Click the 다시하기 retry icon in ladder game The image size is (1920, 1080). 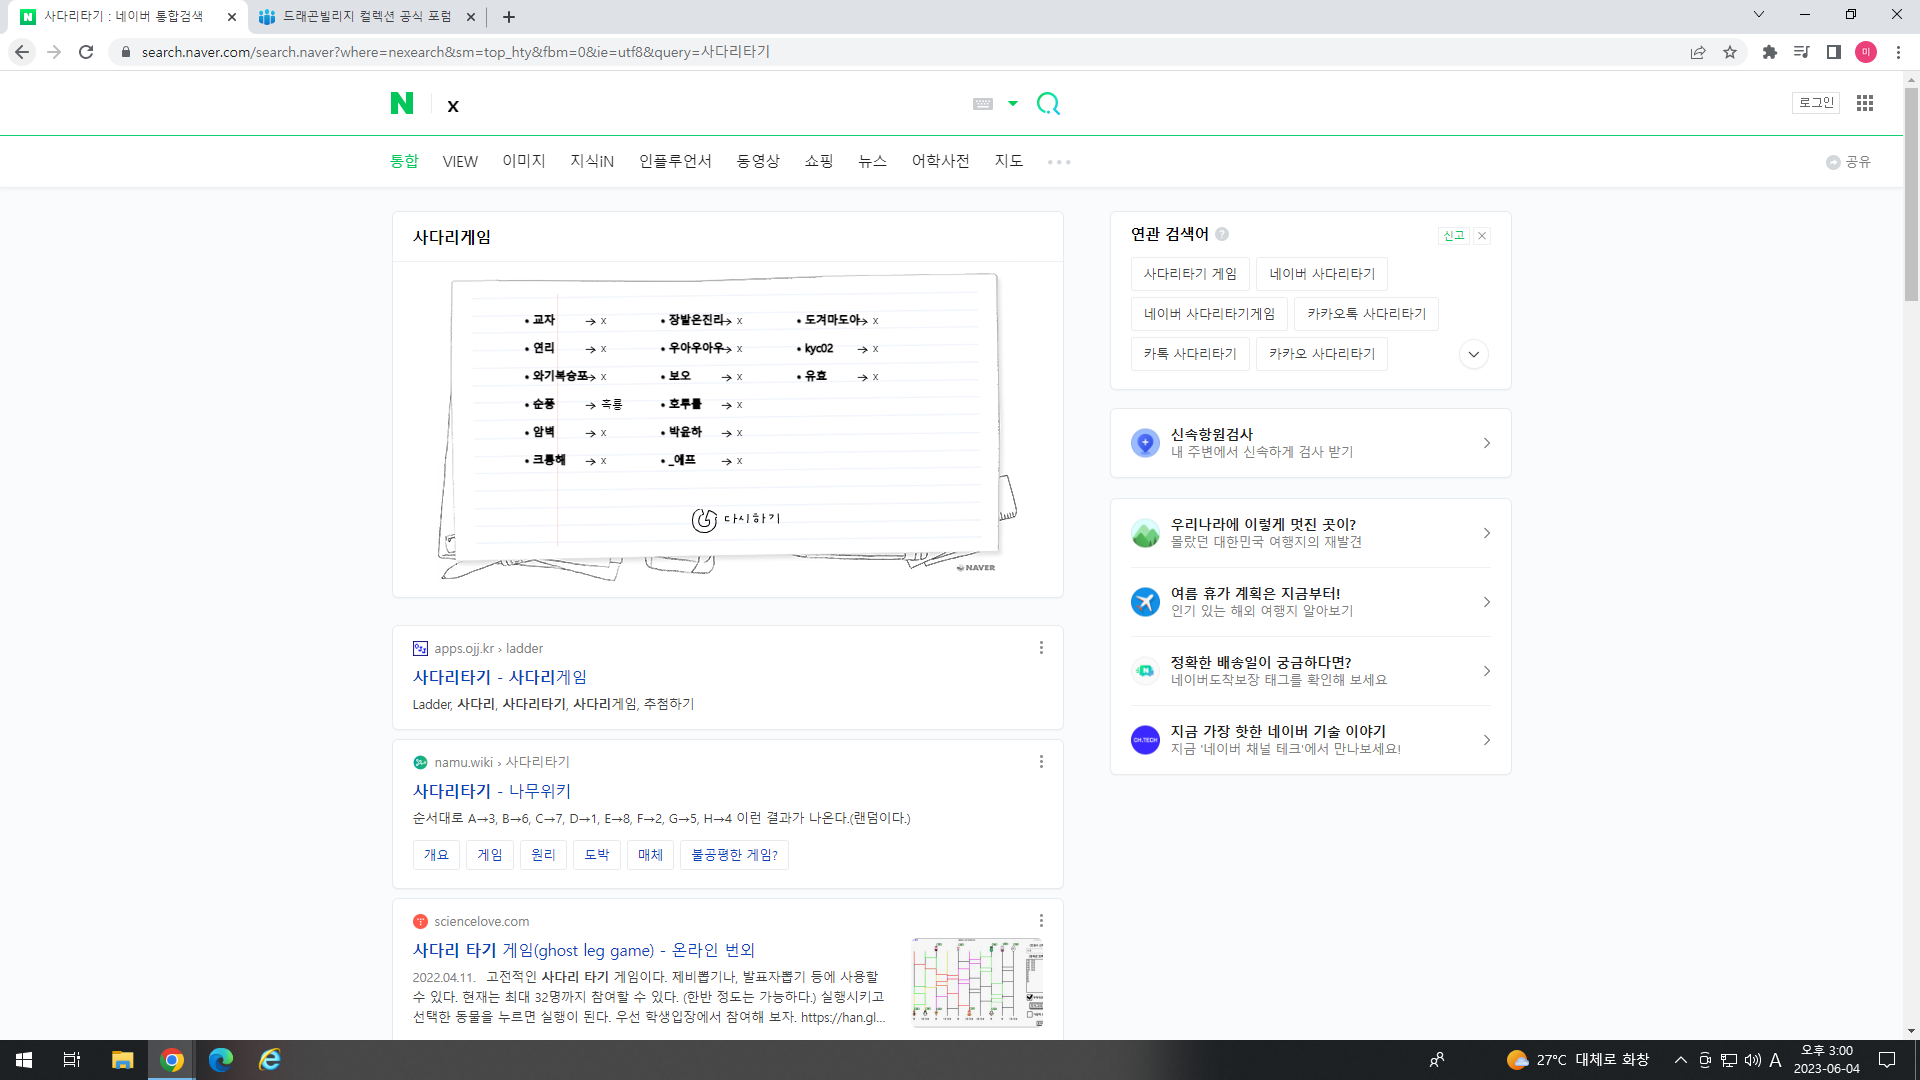coord(704,520)
